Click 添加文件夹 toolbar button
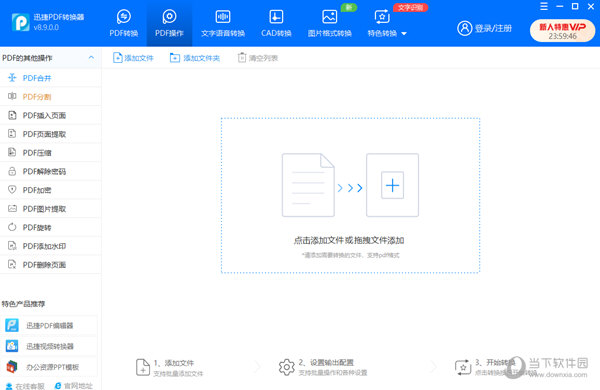Image resolution: width=600 pixels, height=390 pixels. (195, 58)
